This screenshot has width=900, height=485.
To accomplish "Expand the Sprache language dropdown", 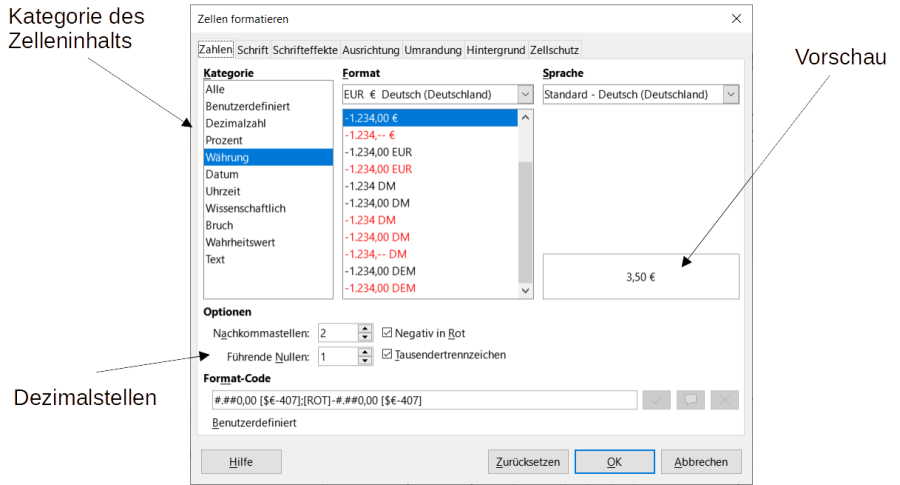I will coord(730,94).
